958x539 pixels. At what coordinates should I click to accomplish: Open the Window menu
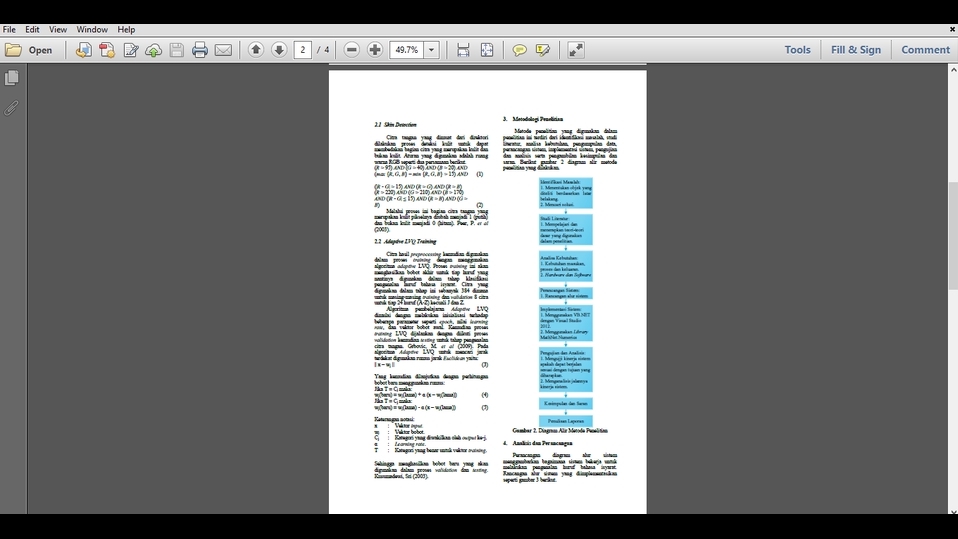(x=92, y=29)
